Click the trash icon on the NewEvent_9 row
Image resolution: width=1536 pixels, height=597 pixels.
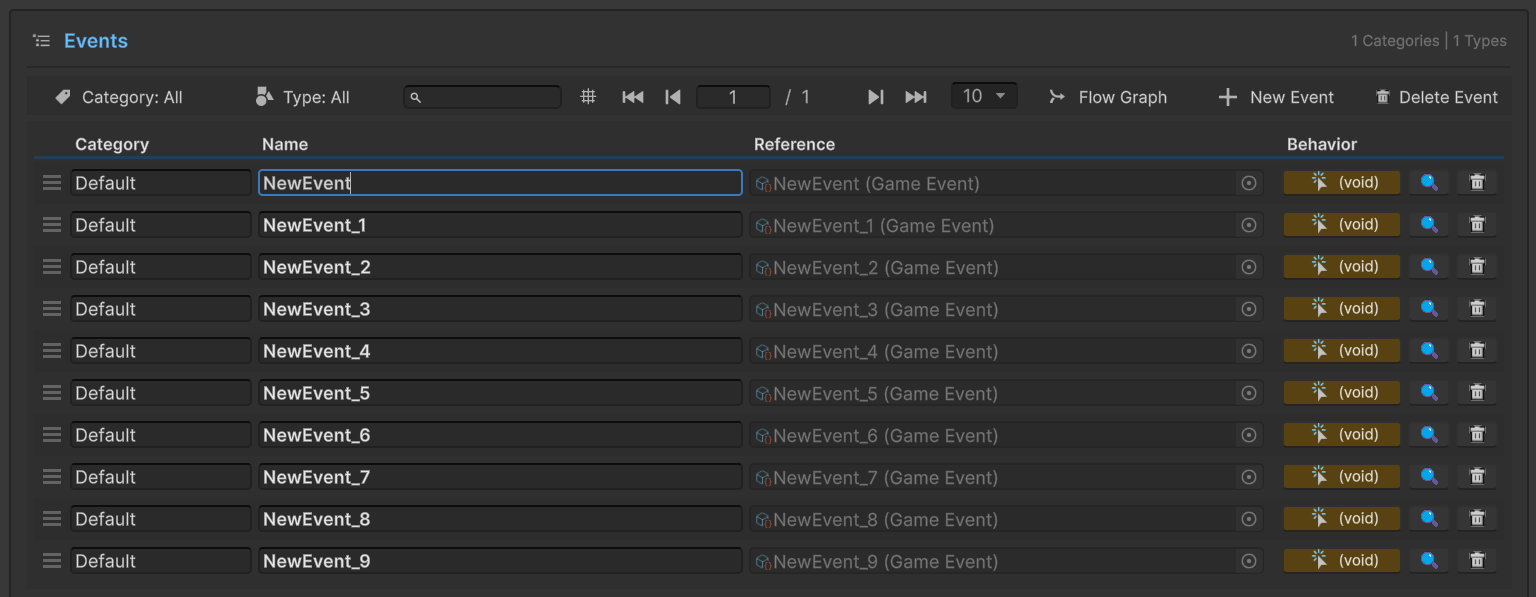click(1477, 561)
